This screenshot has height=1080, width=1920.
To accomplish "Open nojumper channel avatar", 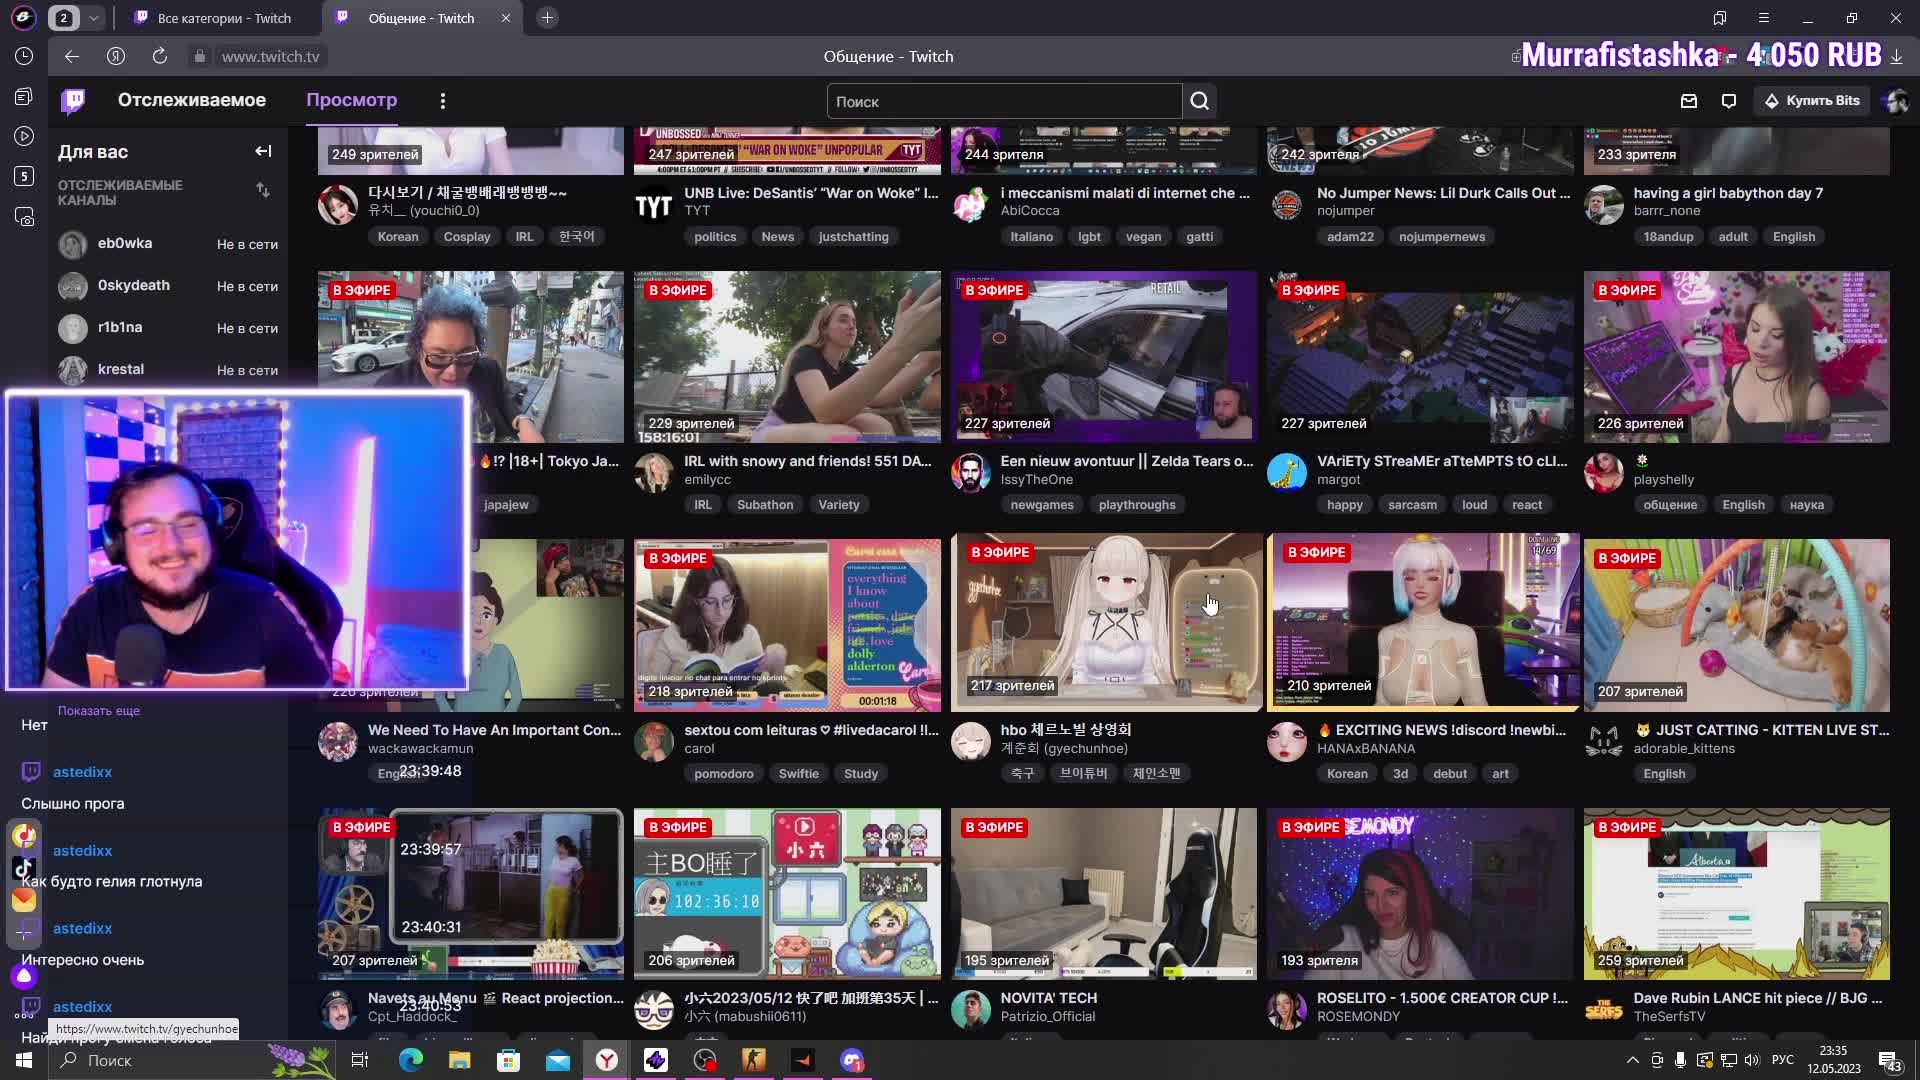I will 1287,205.
